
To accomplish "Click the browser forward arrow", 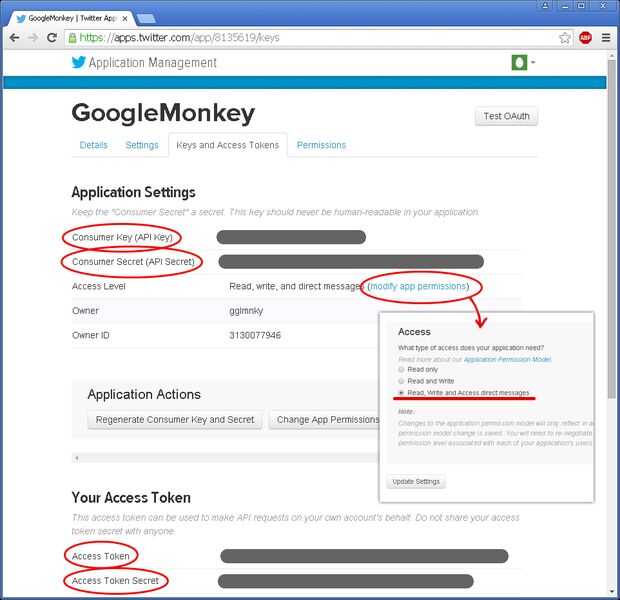I will click(33, 38).
